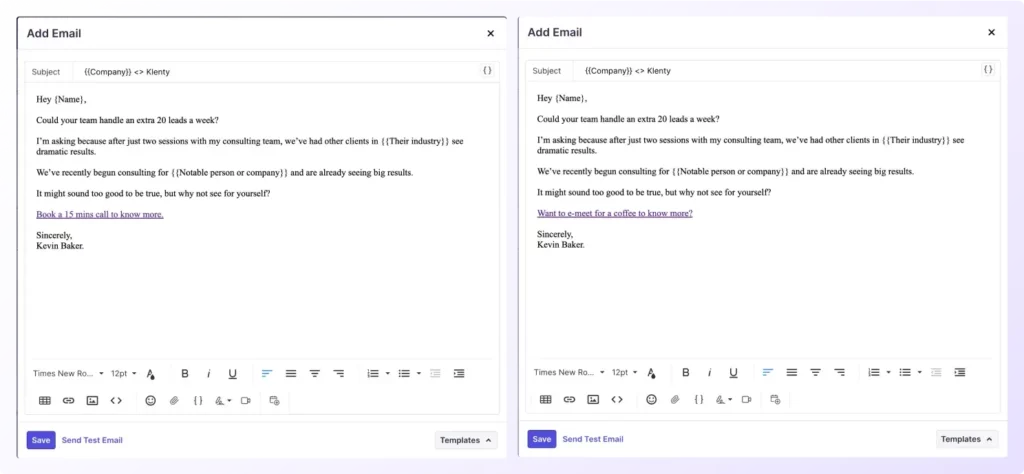Open 12pt font size dropdown, right dialog
The height and width of the screenshot is (474, 1024).
[x=625, y=372]
